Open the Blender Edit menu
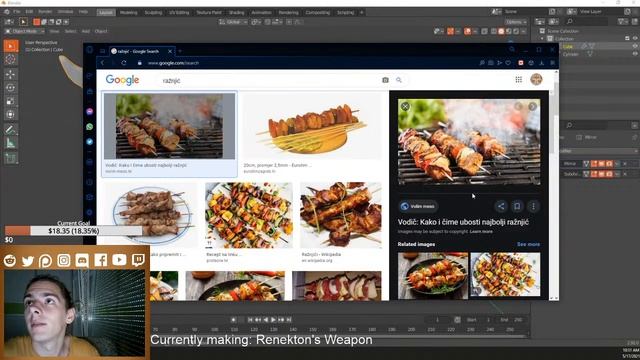This screenshot has height=360, width=640. coord(29,12)
